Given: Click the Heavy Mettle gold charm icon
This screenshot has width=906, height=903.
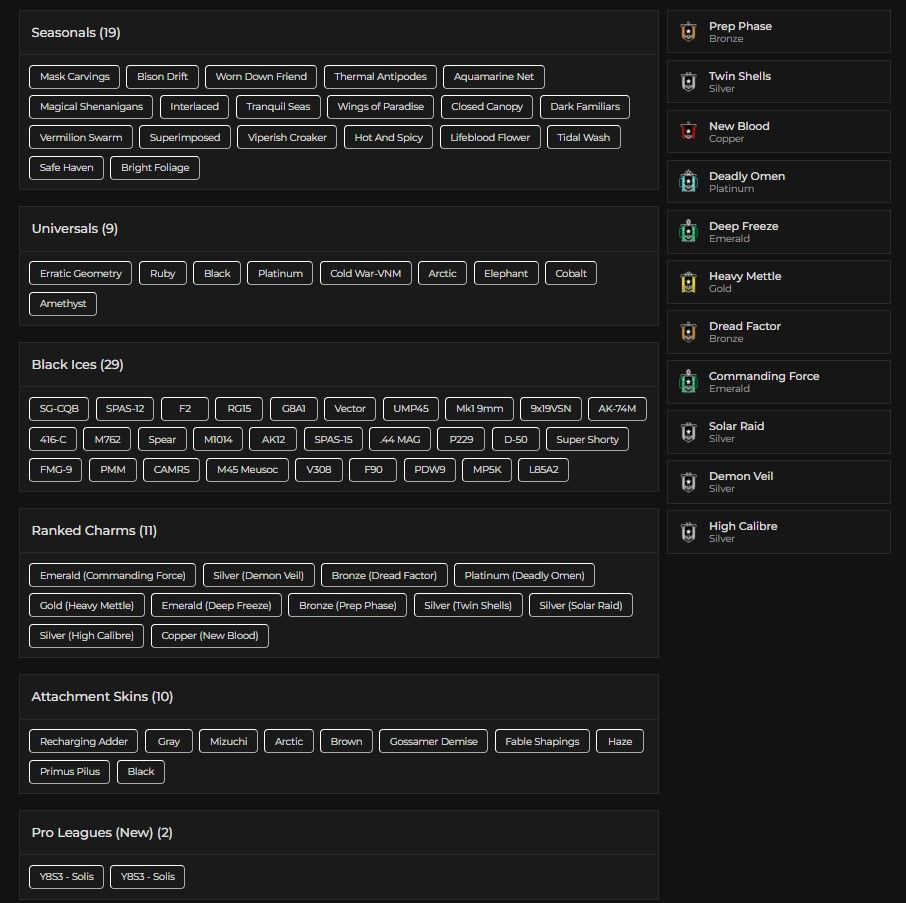Looking at the screenshot, I should coord(688,282).
